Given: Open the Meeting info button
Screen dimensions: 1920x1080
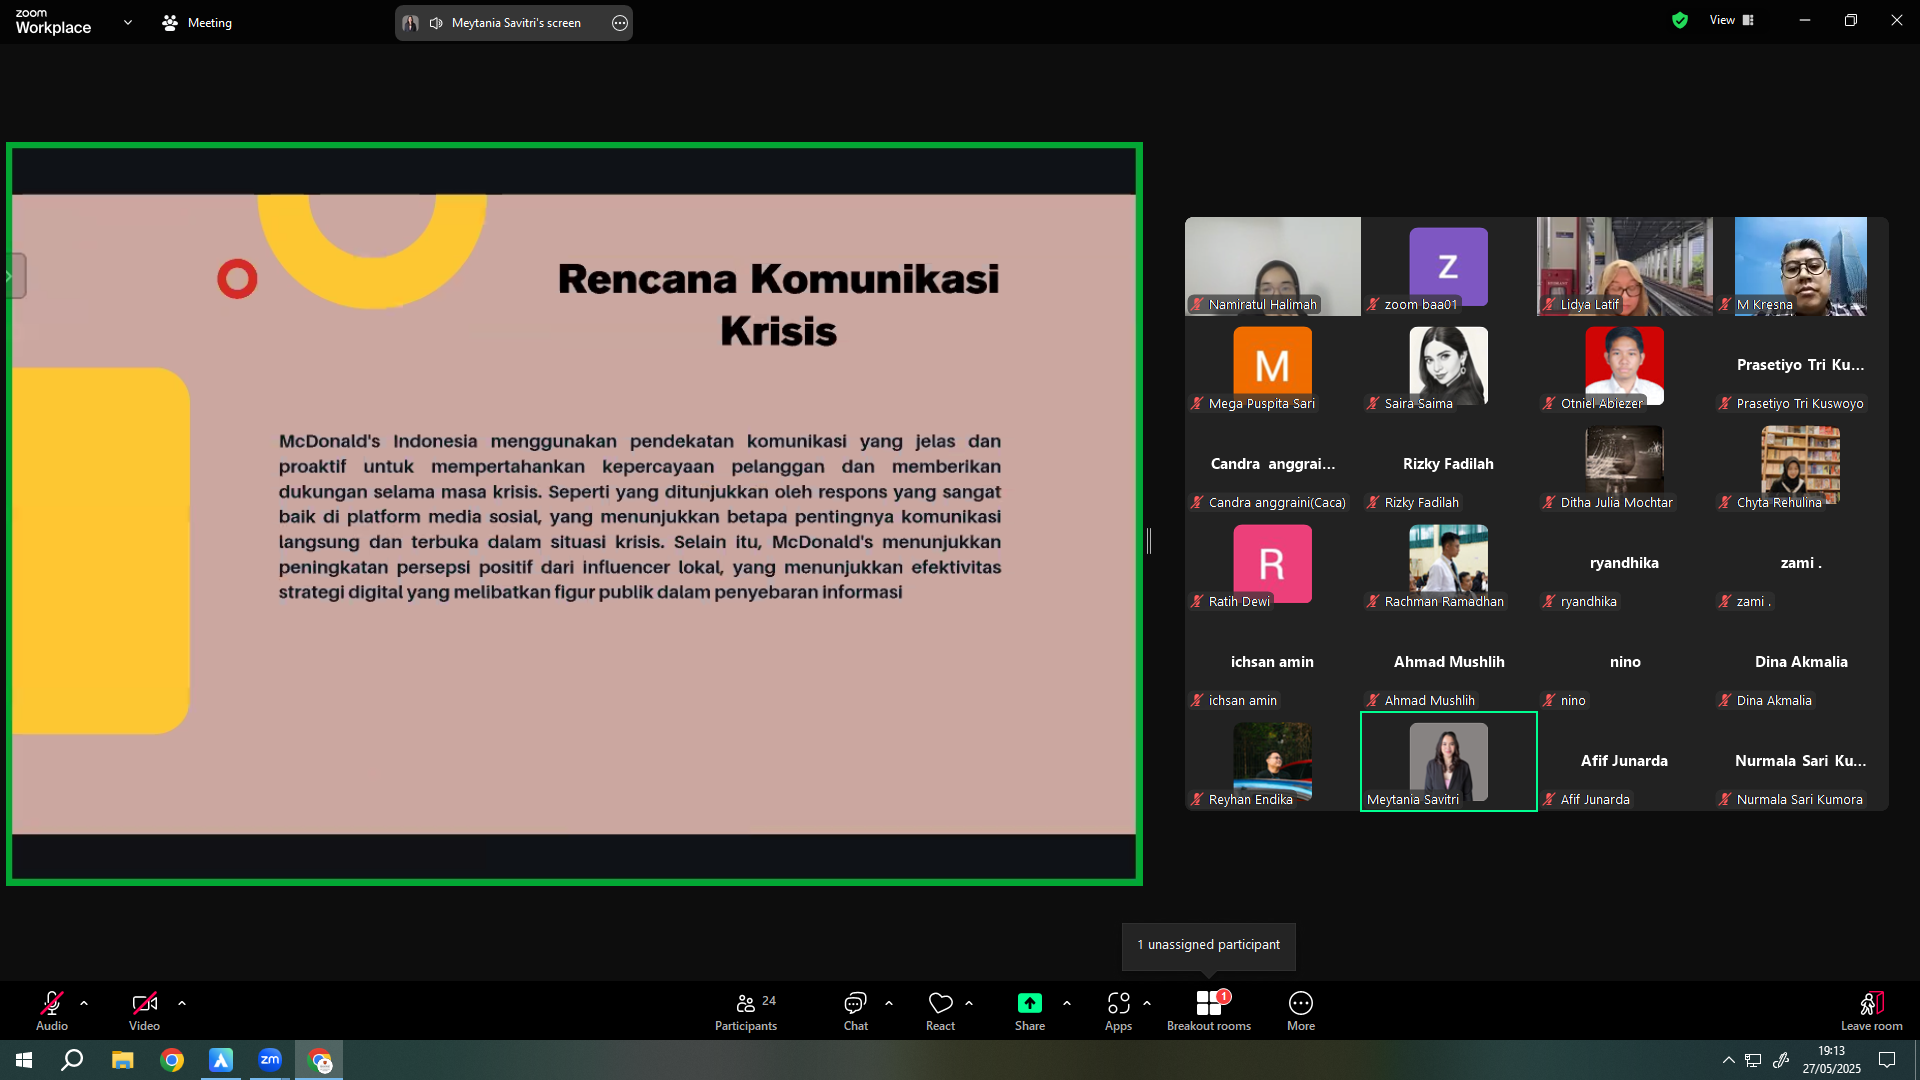Looking at the screenshot, I should (197, 22).
